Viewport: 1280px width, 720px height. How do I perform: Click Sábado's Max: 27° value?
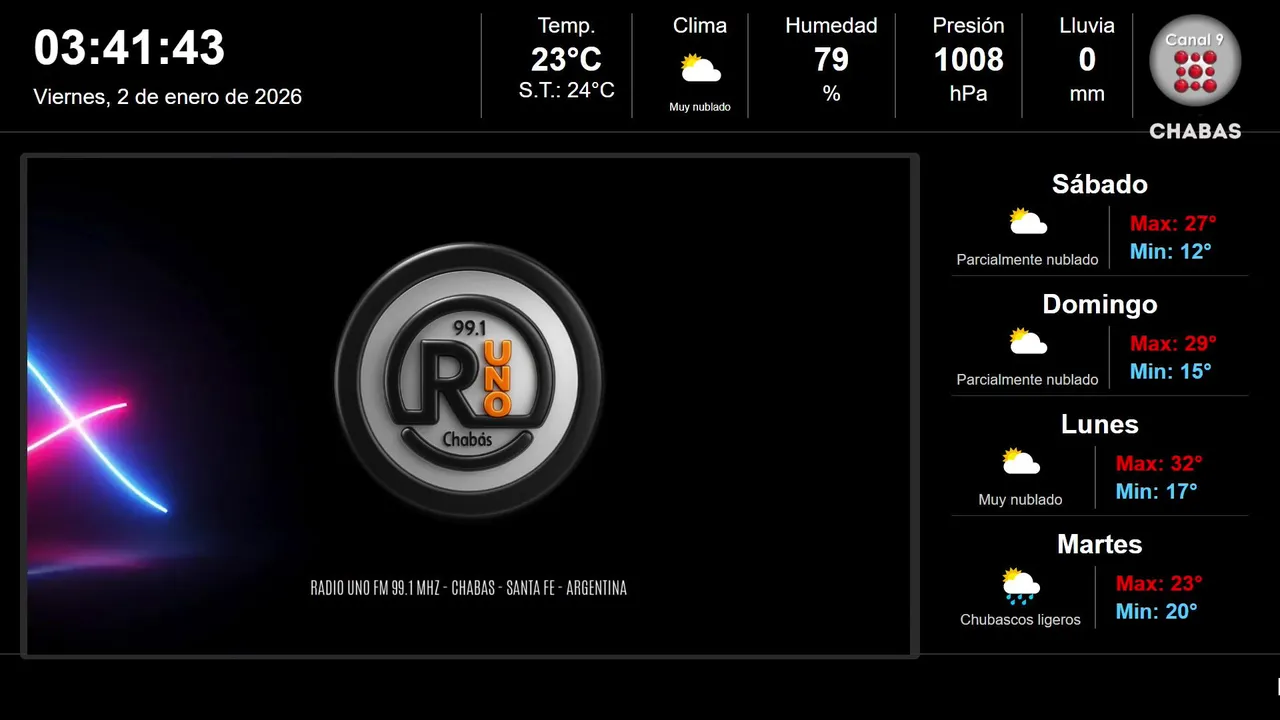coord(1173,223)
